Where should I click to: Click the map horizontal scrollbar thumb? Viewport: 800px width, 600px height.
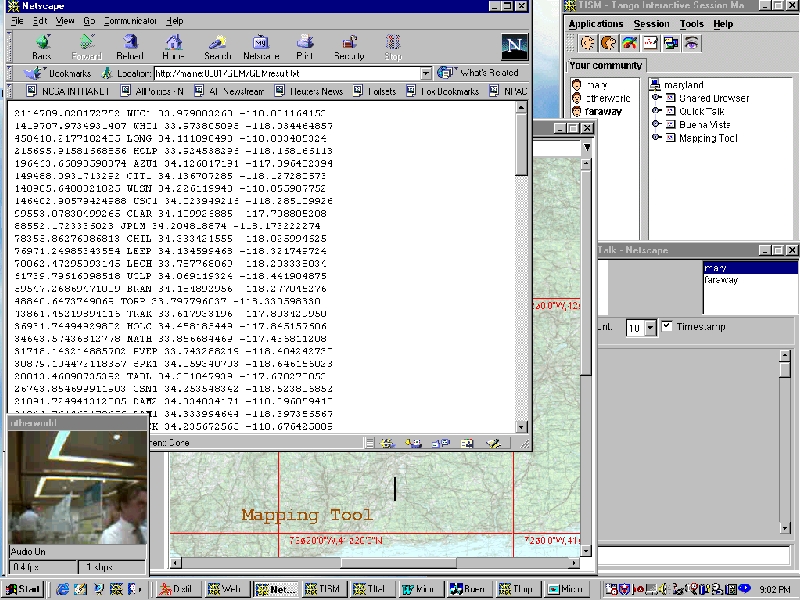point(398,563)
